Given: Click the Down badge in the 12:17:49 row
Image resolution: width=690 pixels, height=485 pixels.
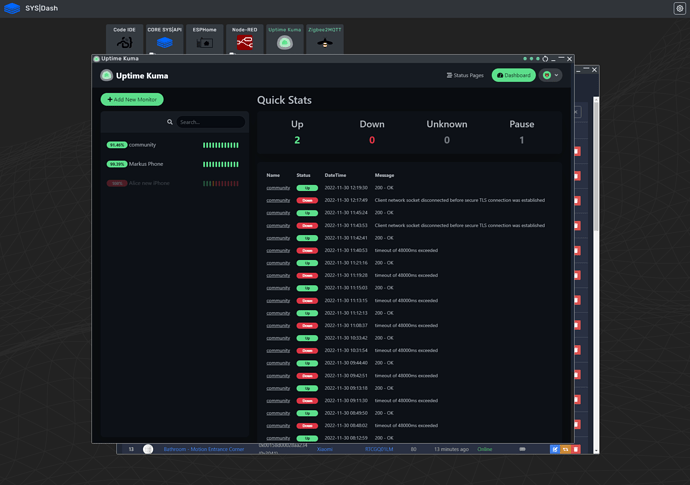Looking at the screenshot, I should point(307,200).
